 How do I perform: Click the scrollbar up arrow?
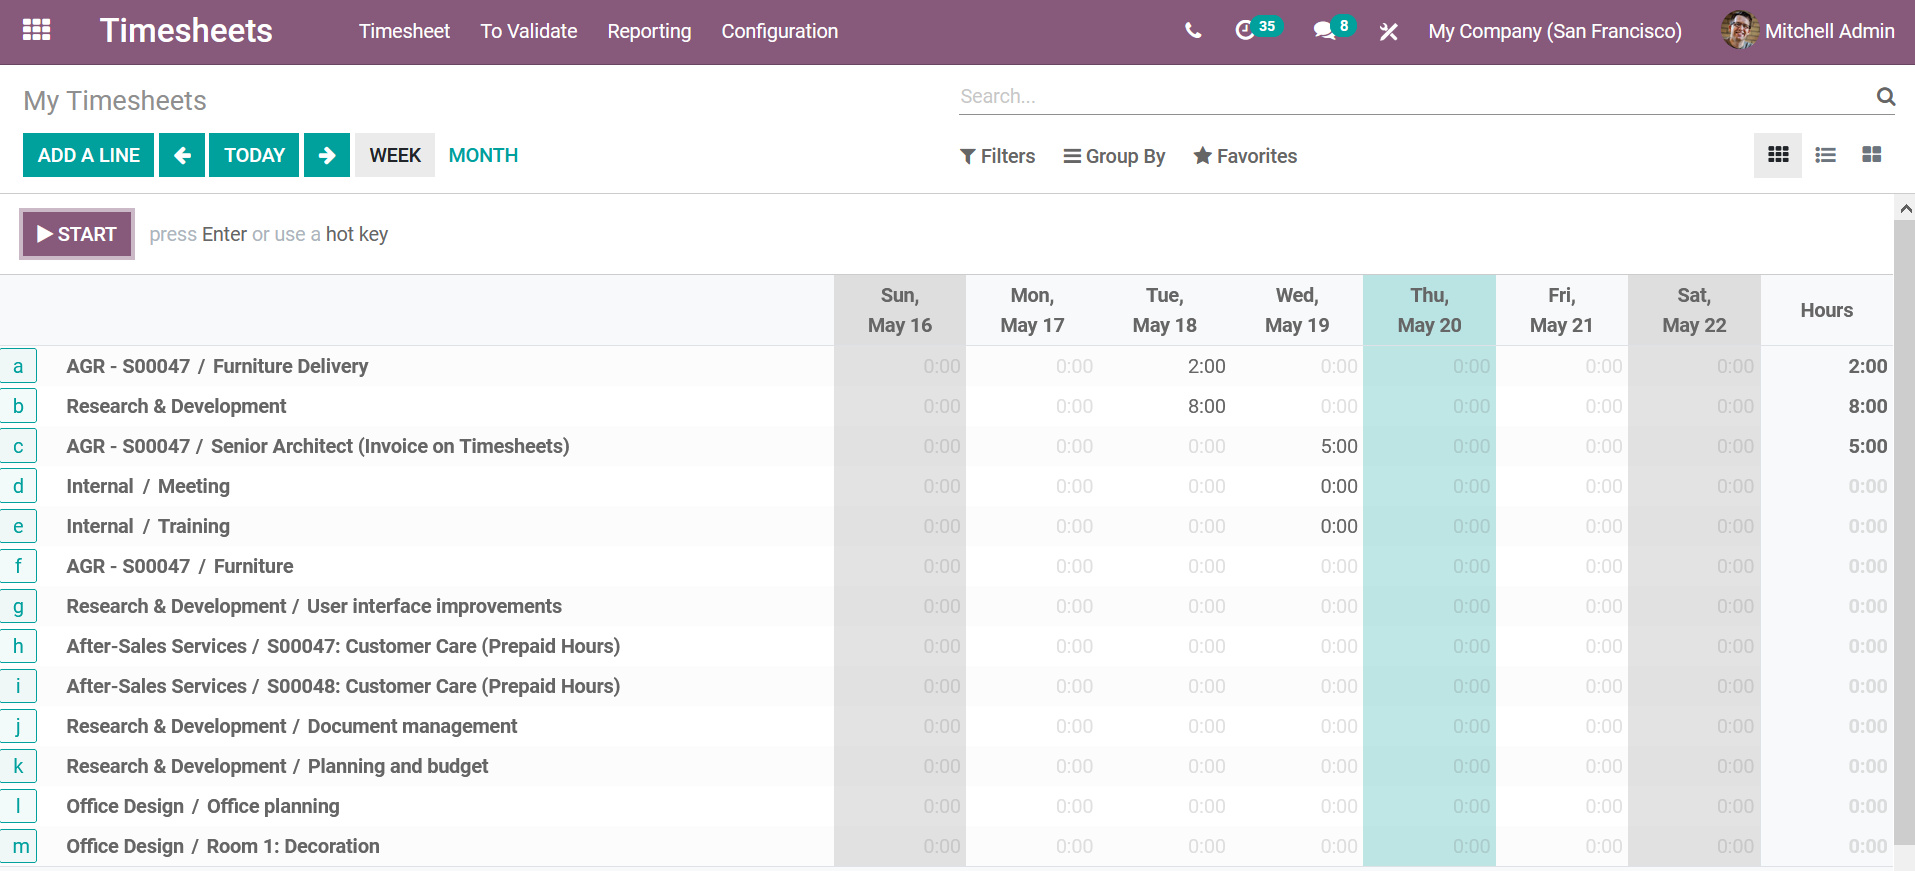pos(1905,208)
